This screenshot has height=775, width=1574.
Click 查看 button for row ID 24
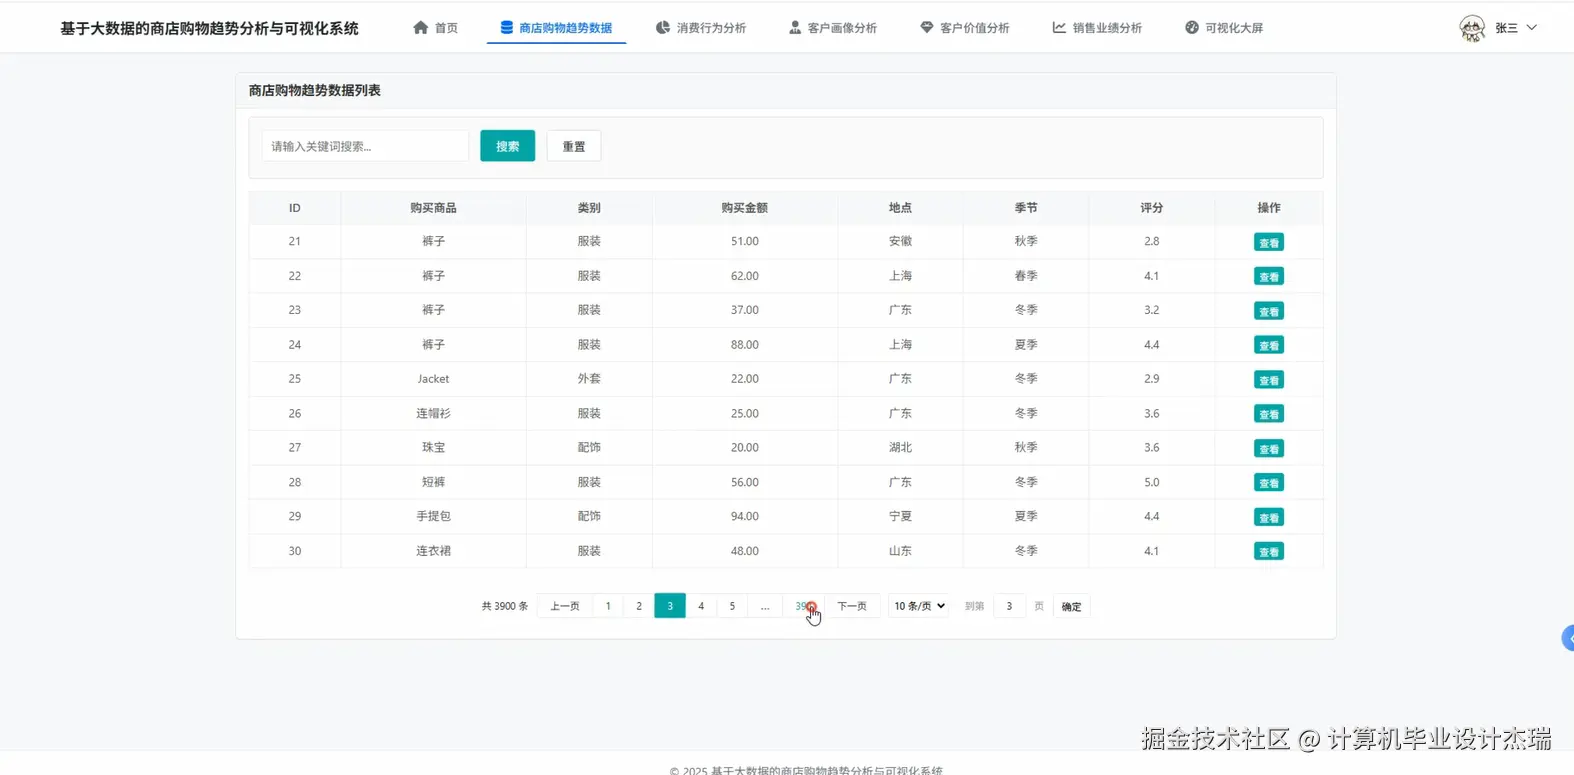(1269, 346)
